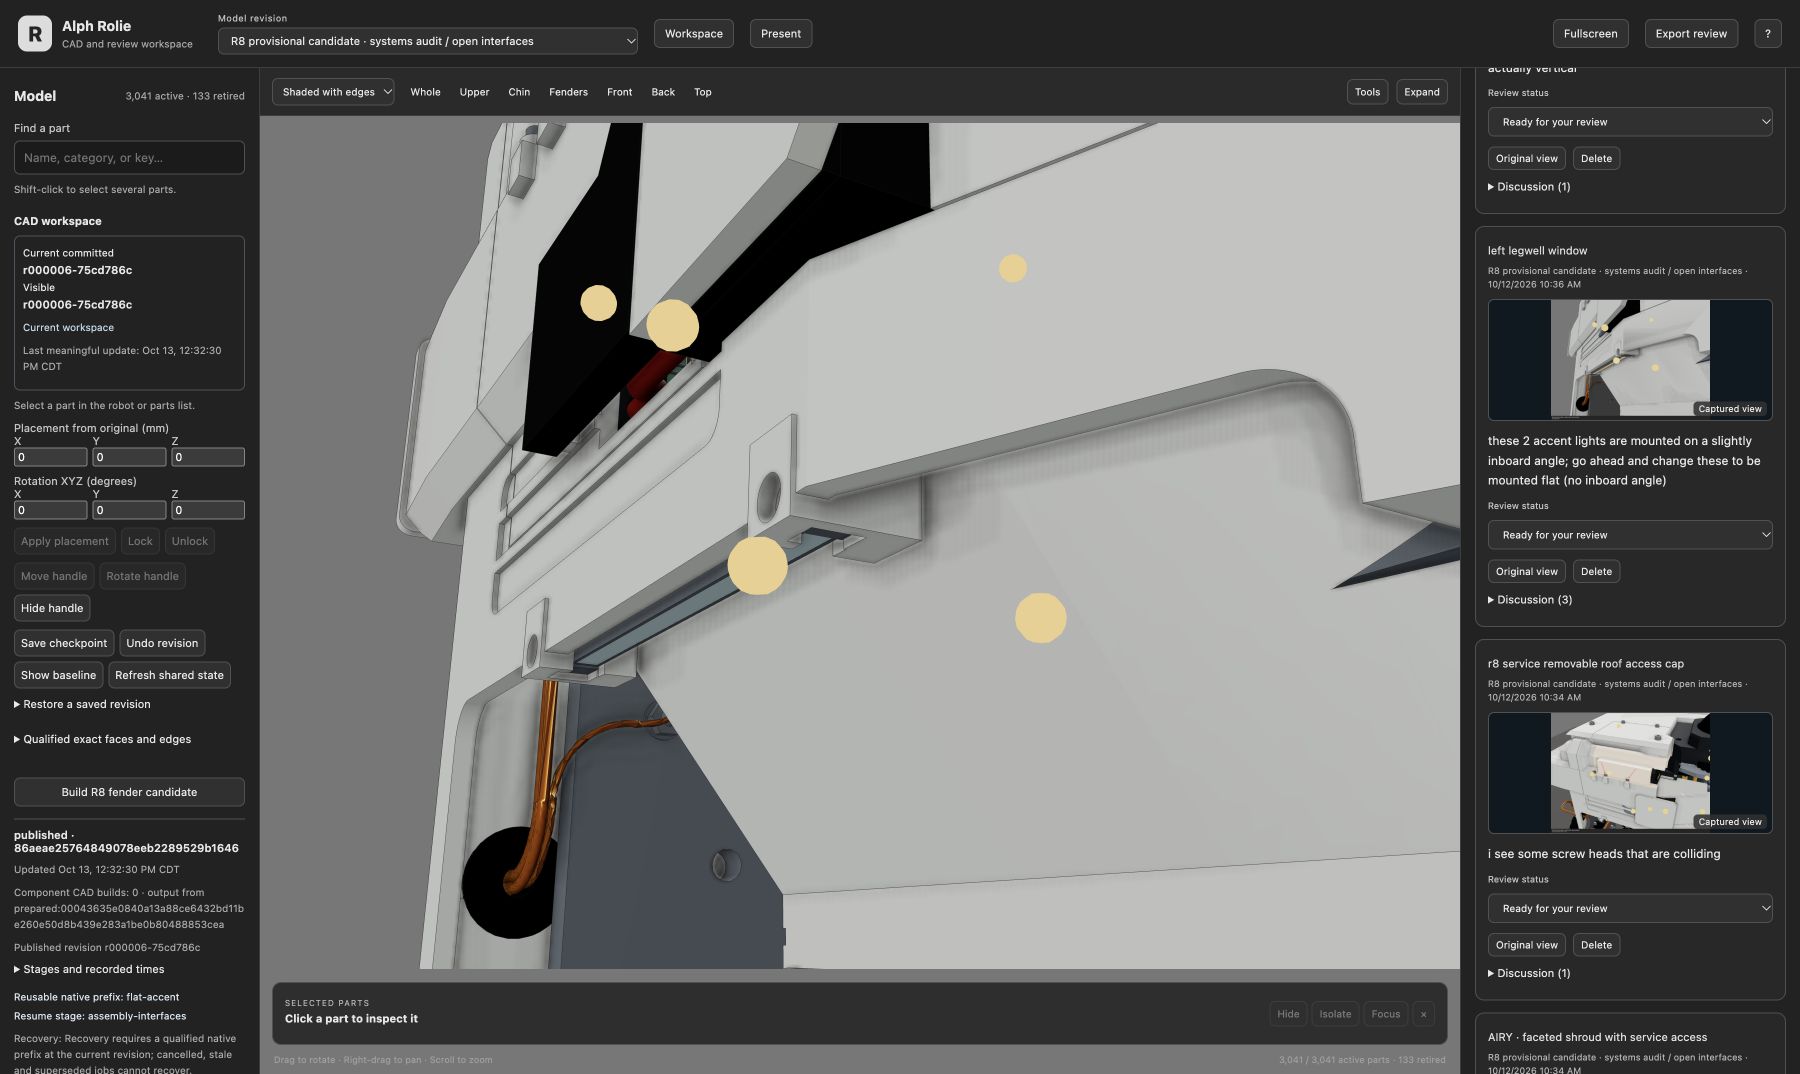Click Build R8 fender candidate

coord(129,792)
